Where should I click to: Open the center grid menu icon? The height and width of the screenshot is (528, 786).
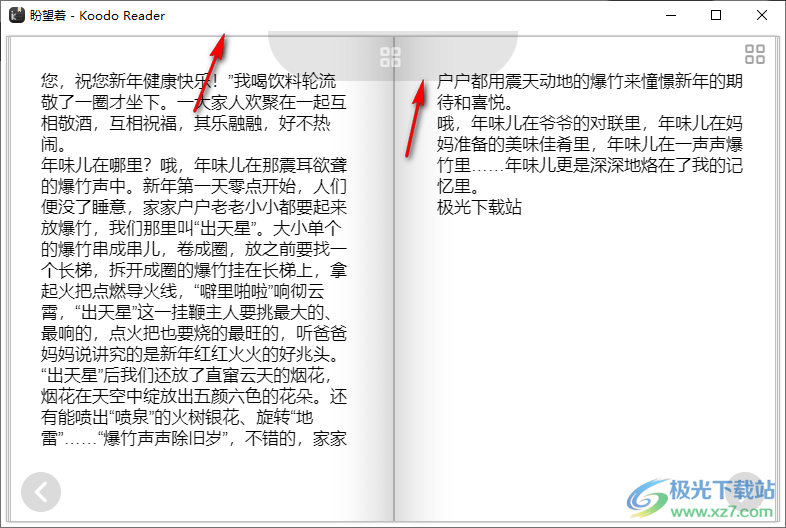coord(390,57)
